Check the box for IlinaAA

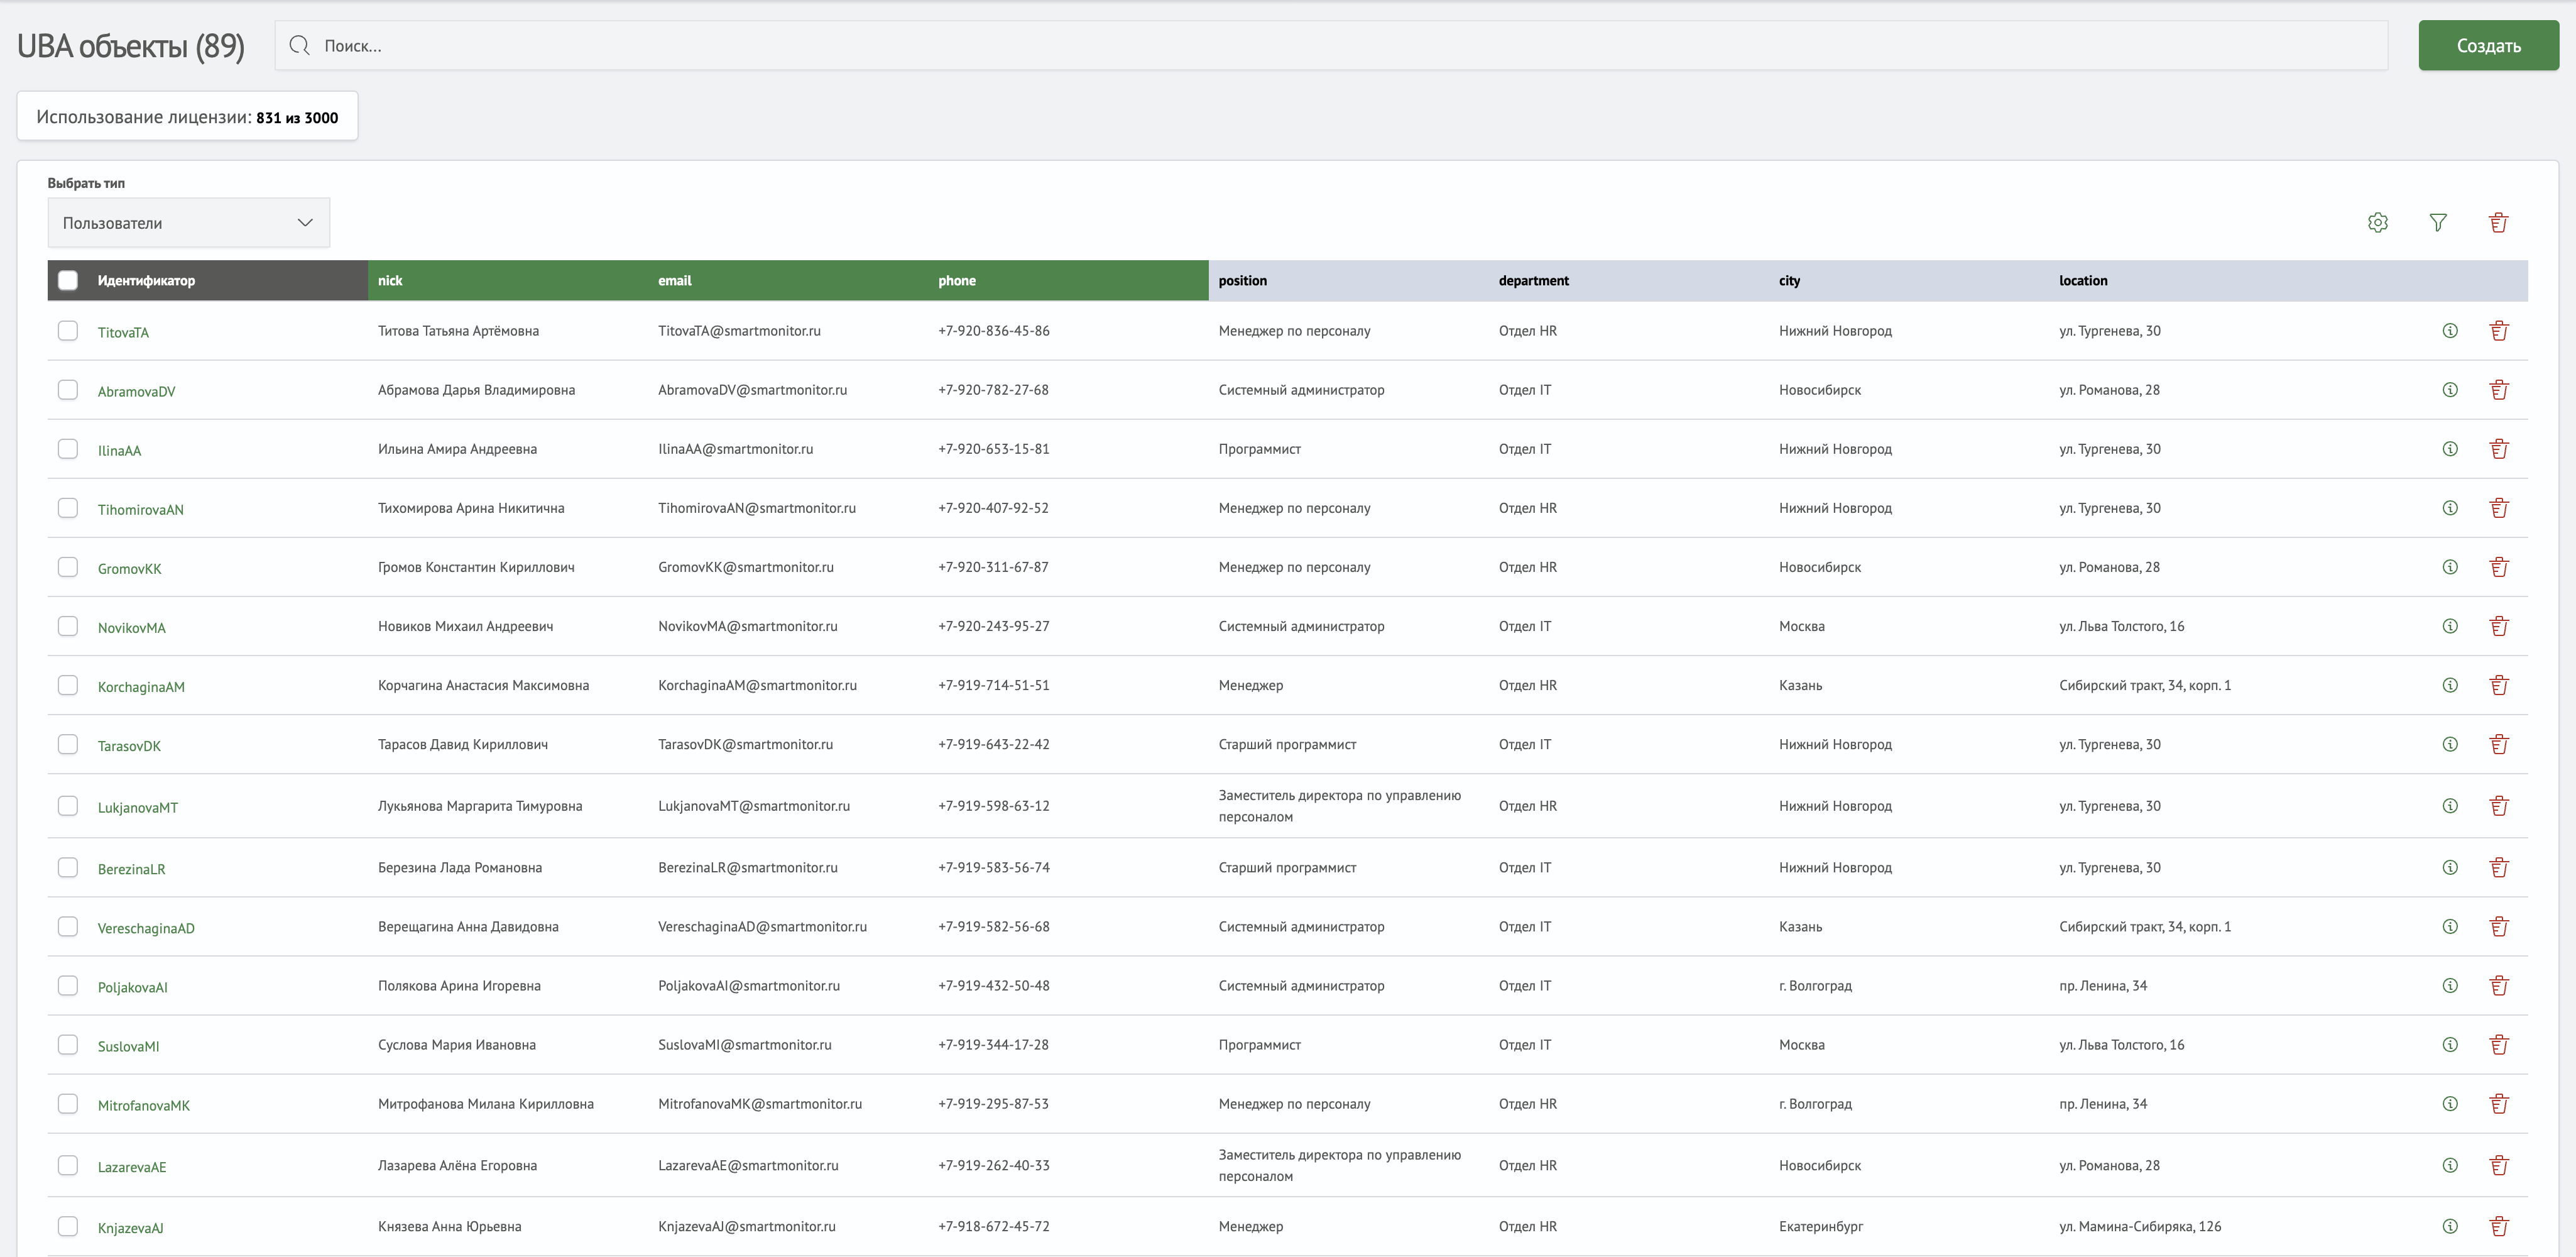tap(68, 449)
